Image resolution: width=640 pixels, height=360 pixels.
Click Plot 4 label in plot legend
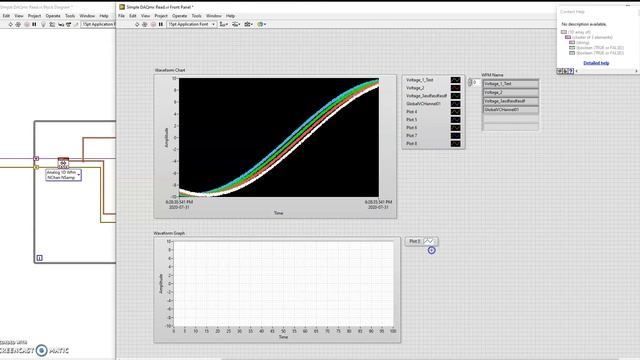[411, 112]
